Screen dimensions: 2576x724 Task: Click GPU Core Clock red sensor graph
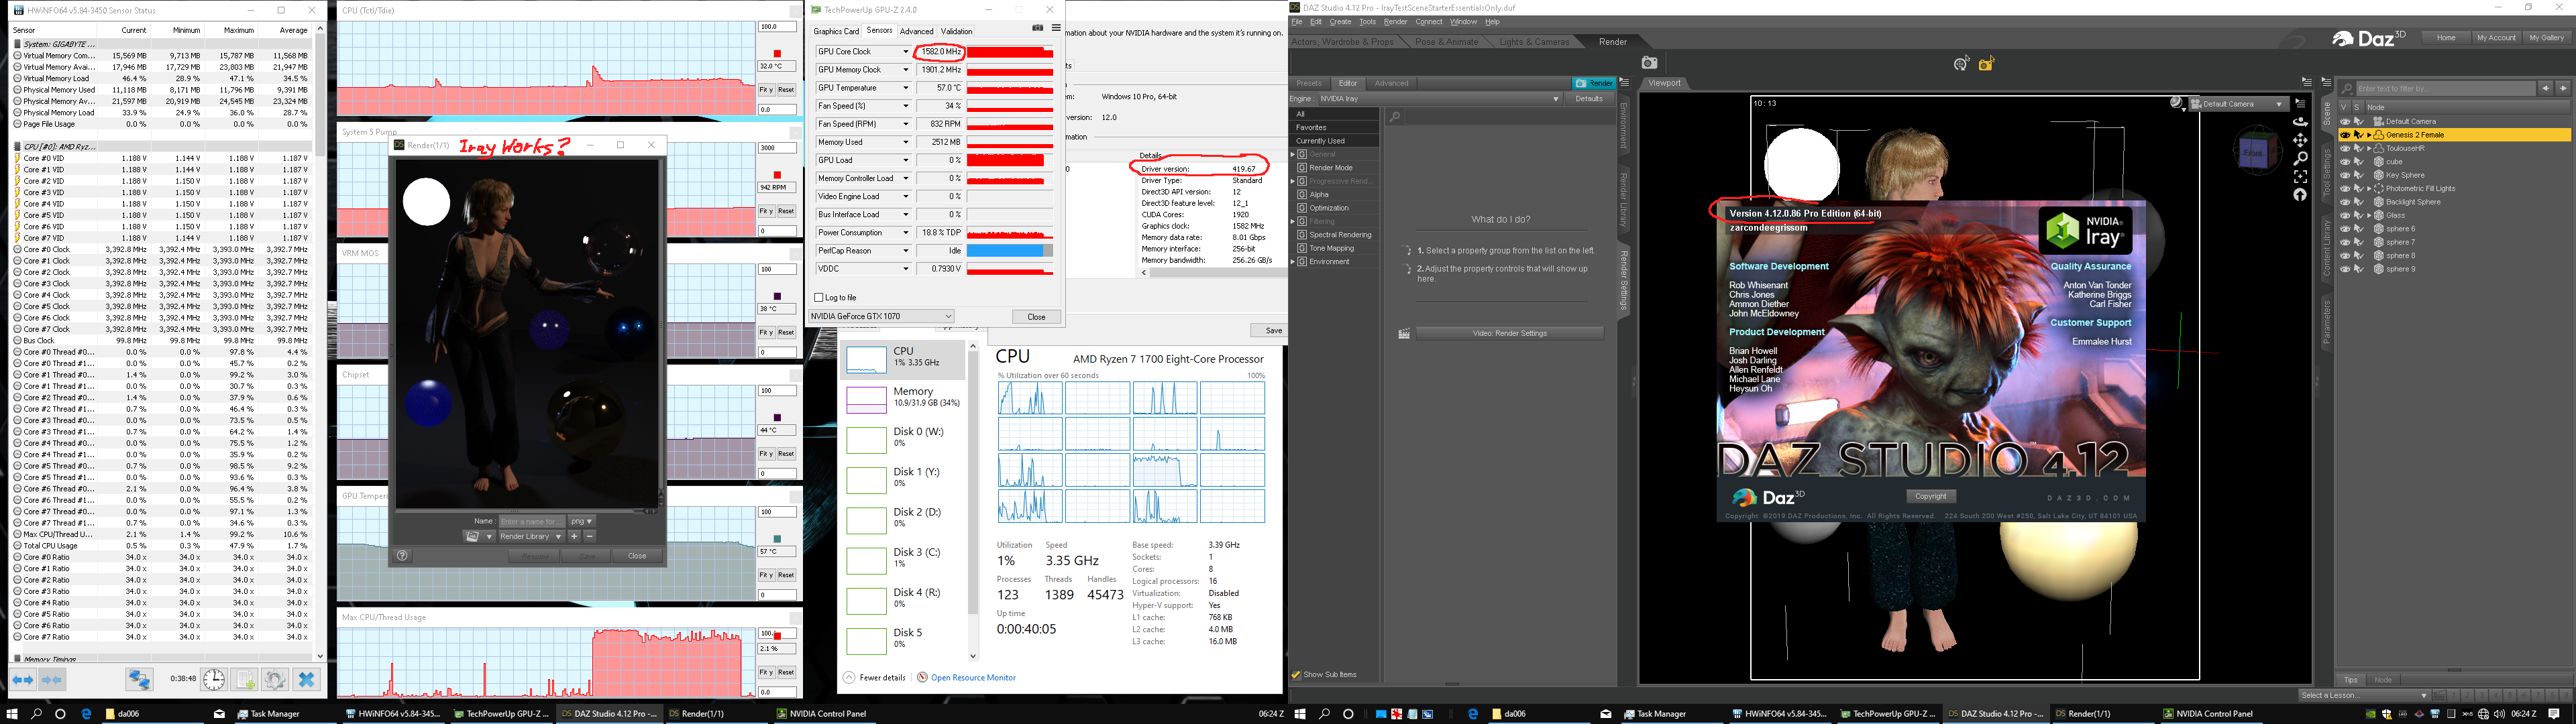1010,52
